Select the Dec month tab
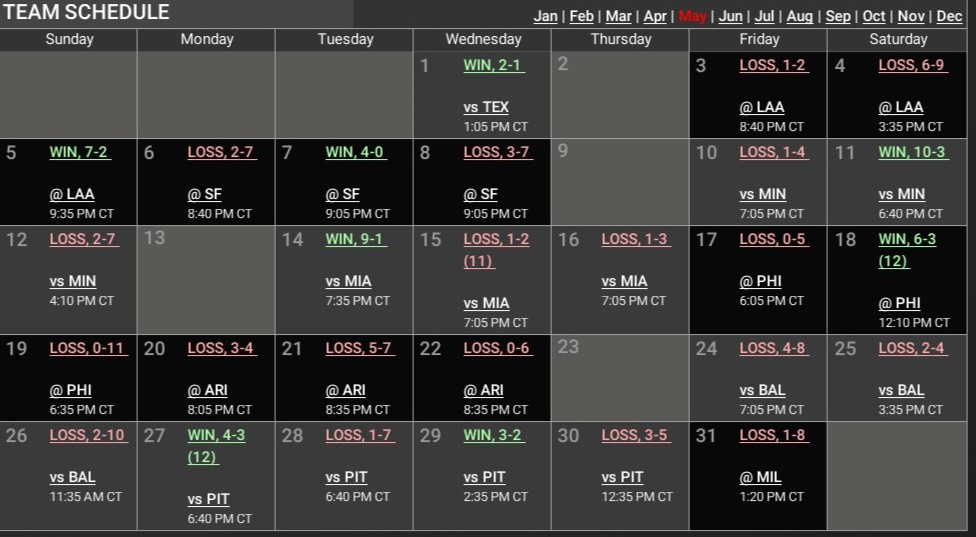The height and width of the screenshot is (537, 976). 949,16
